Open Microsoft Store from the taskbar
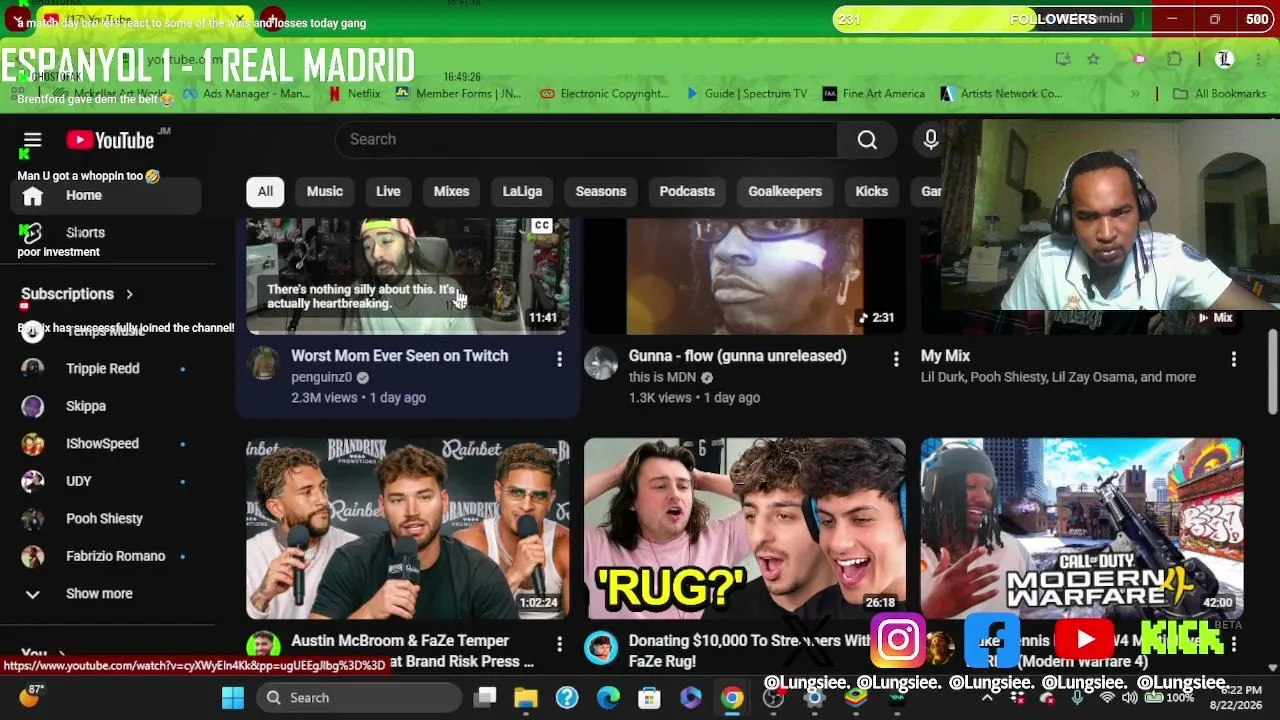1280x720 pixels. click(649, 698)
